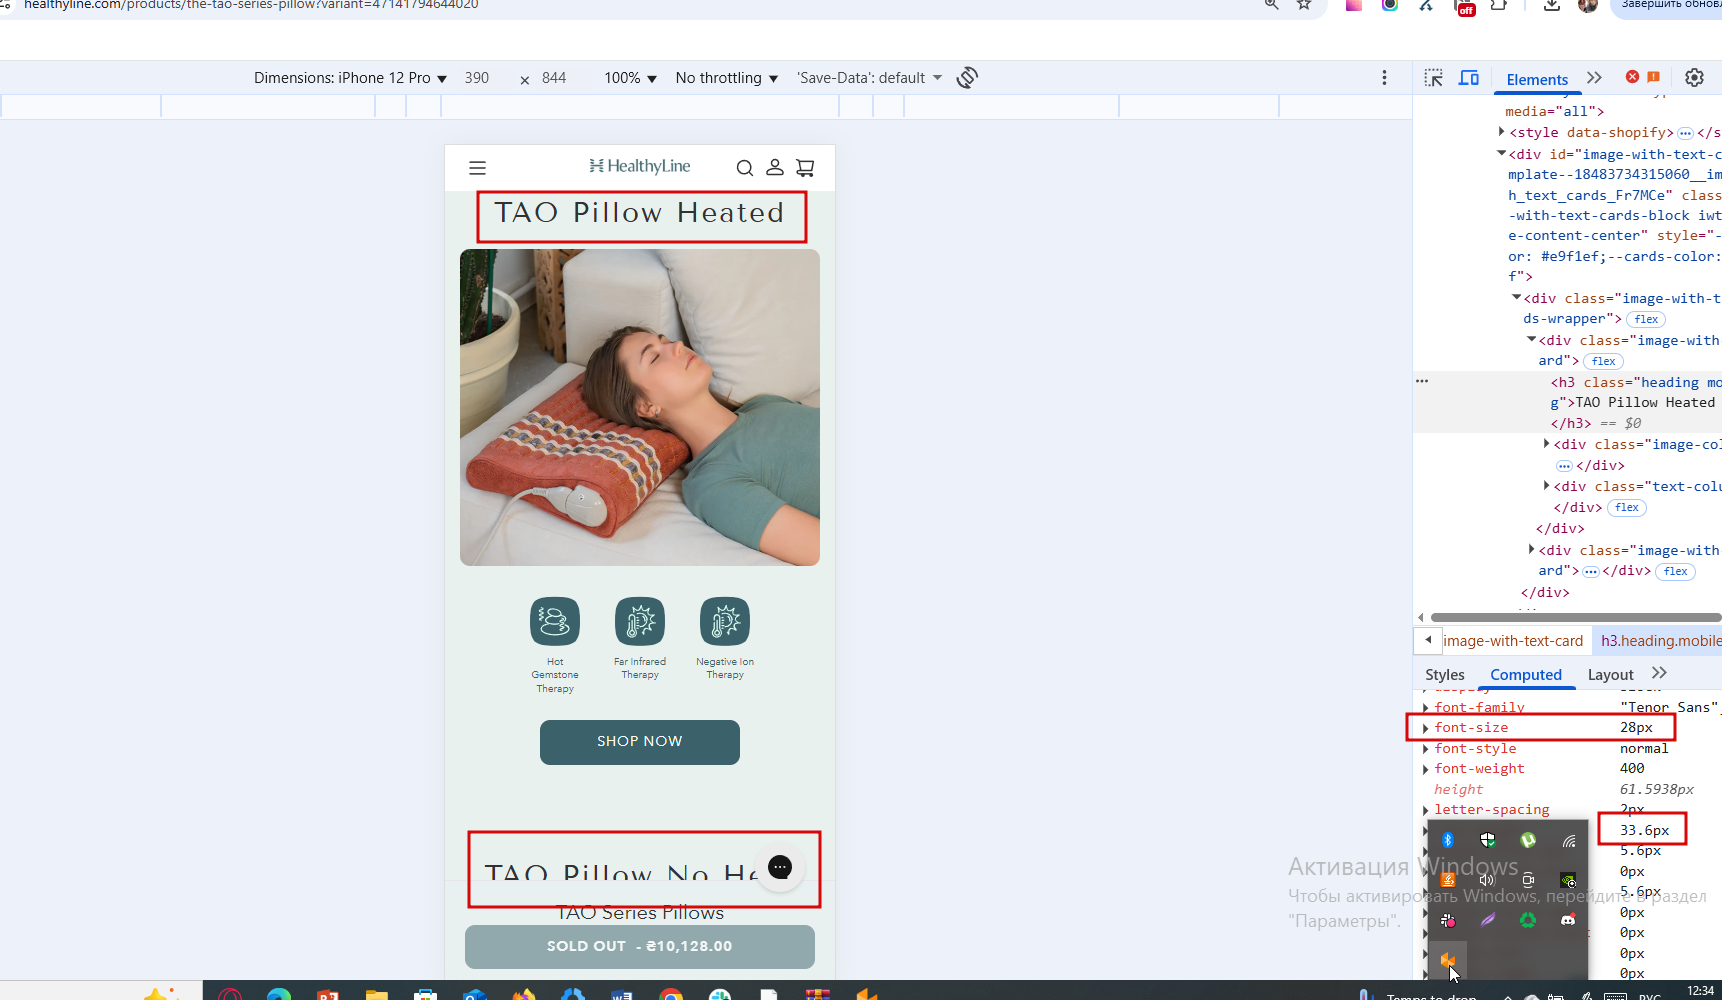
Task: Expand the font-size computed property
Action: coord(1426,728)
